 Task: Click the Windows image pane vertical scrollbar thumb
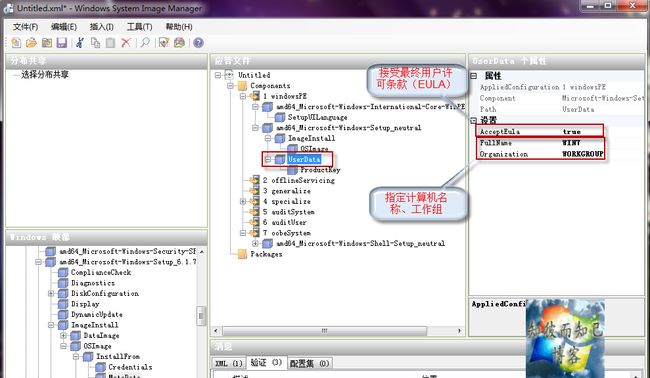click(201, 316)
